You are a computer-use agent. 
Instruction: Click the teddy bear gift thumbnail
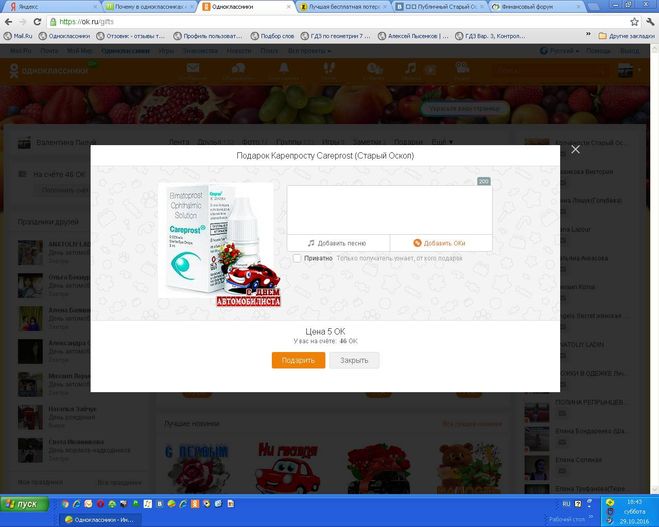(469, 467)
